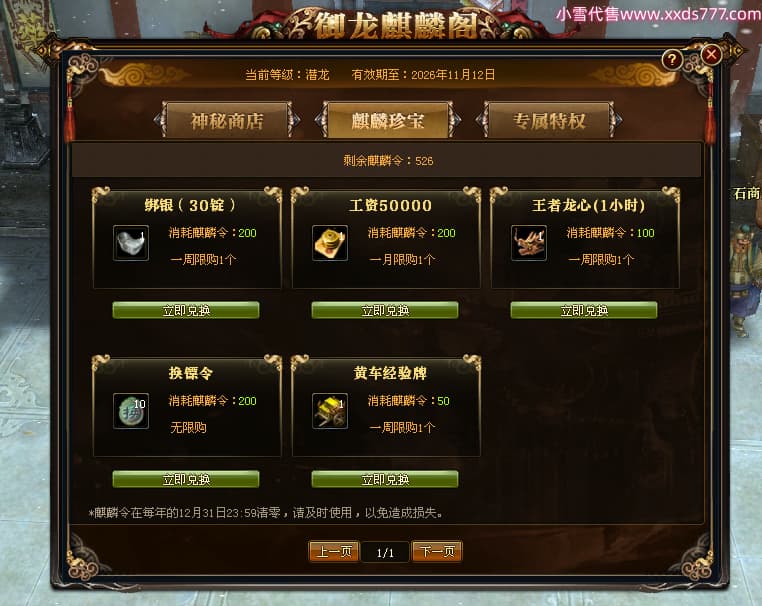Viewport: 762px width, 606px height.
Task: Select the 麒麟珍宝 tab
Action: (388, 121)
